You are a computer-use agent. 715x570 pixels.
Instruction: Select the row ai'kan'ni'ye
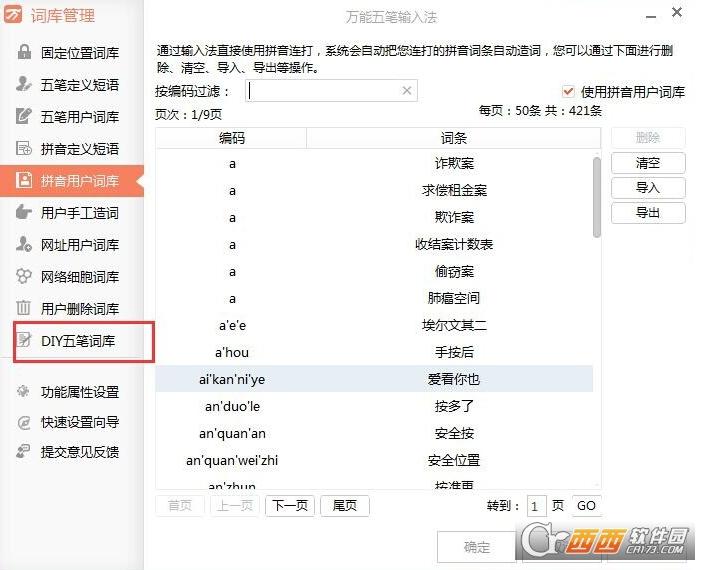[x=374, y=379]
